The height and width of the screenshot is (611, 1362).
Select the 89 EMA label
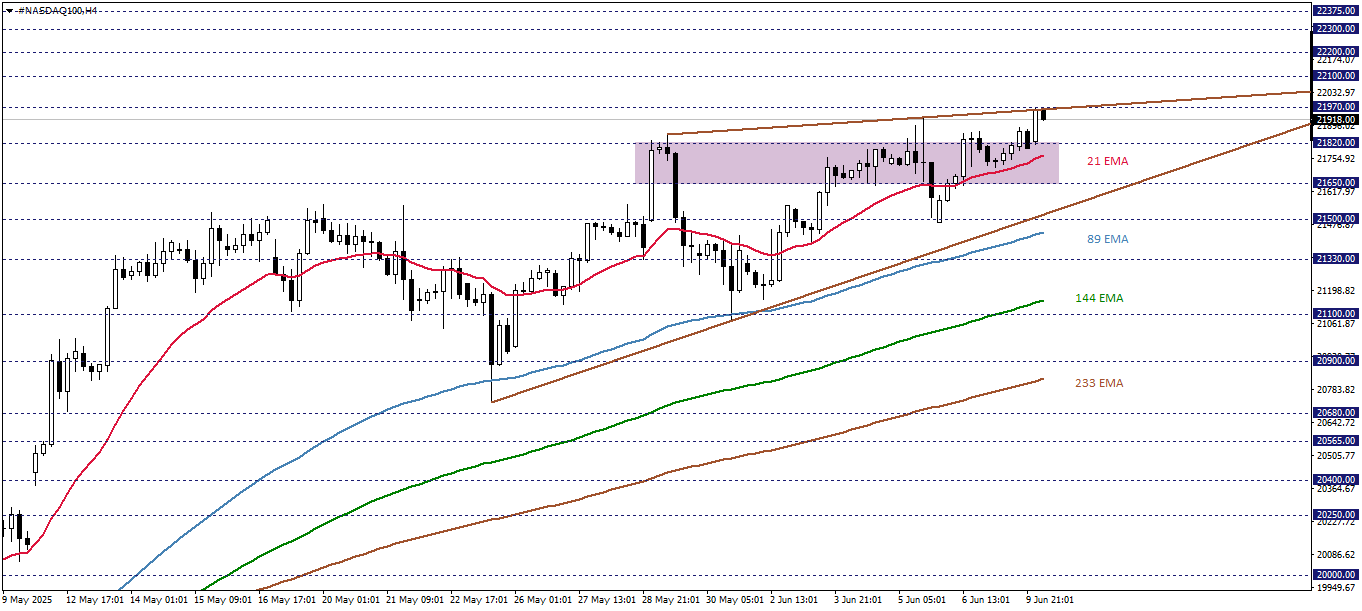point(1107,239)
